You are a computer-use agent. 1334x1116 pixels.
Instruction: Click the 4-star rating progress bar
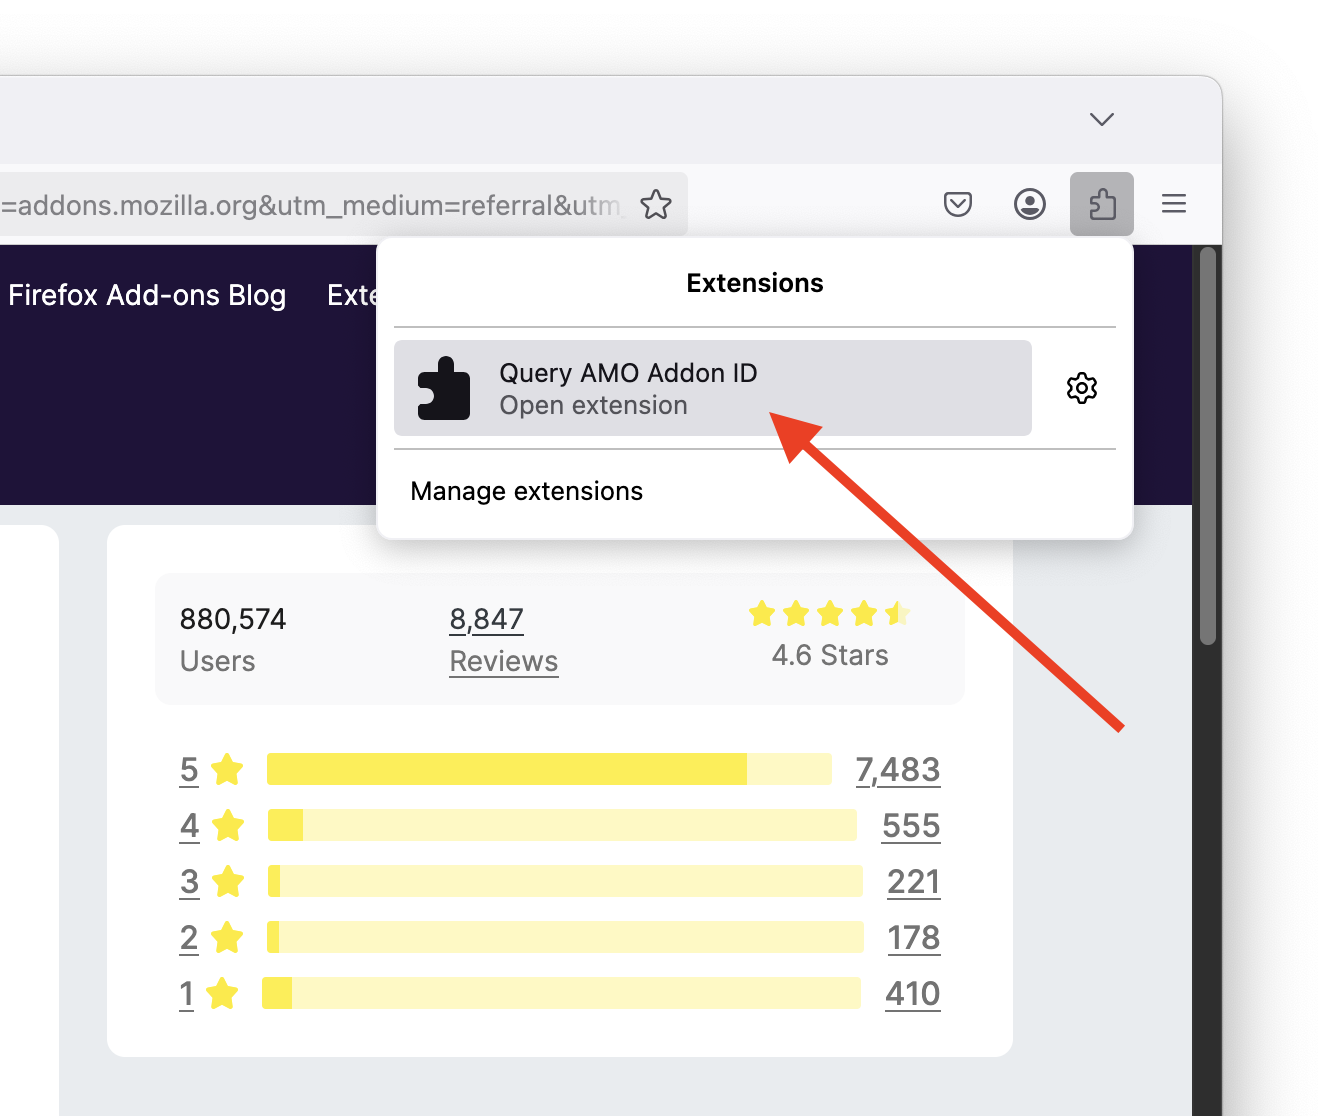tap(562, 825)
